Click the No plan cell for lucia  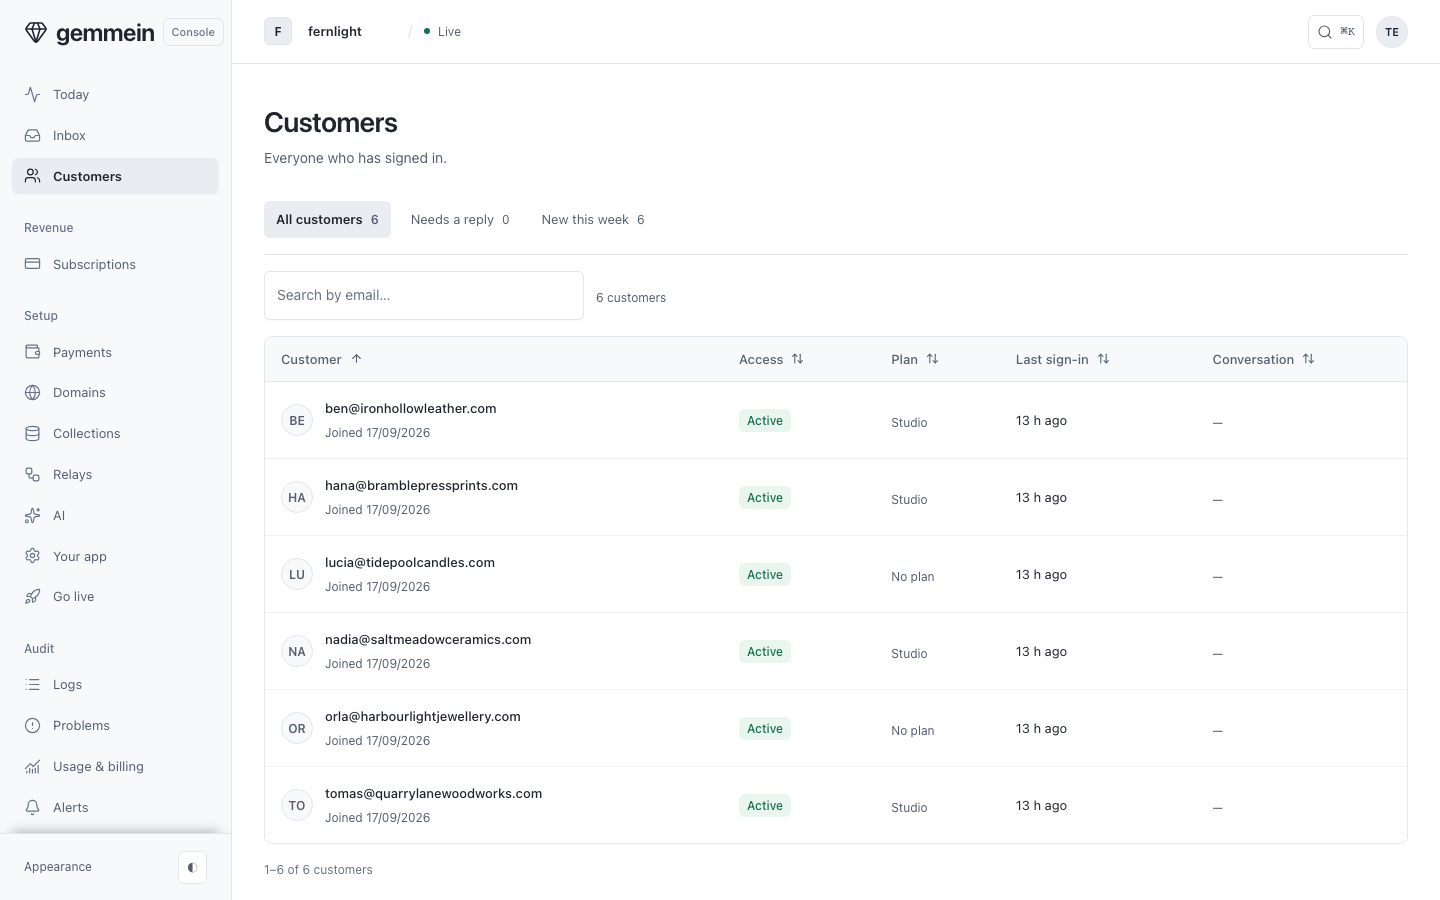tap(913, 576)
